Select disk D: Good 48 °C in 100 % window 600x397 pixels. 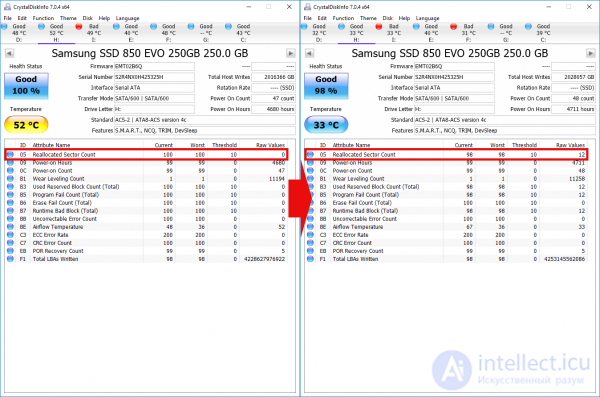(15, 33)
